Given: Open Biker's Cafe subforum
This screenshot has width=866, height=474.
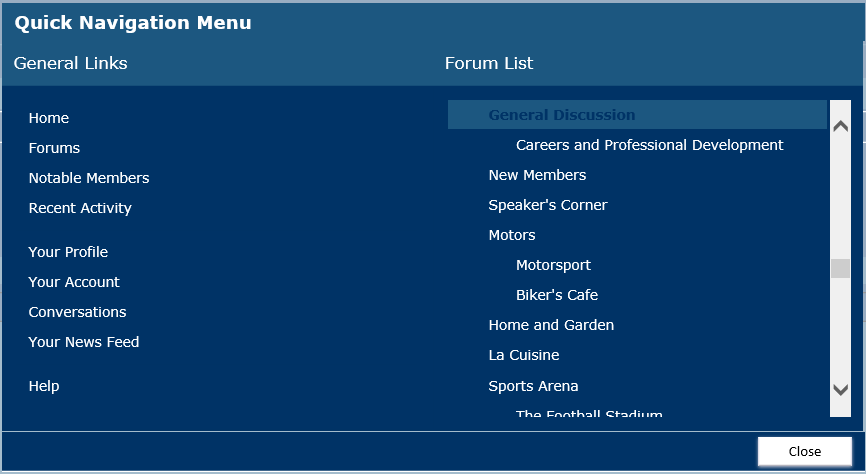Looking at the screenshot, I should pos(556,295).
